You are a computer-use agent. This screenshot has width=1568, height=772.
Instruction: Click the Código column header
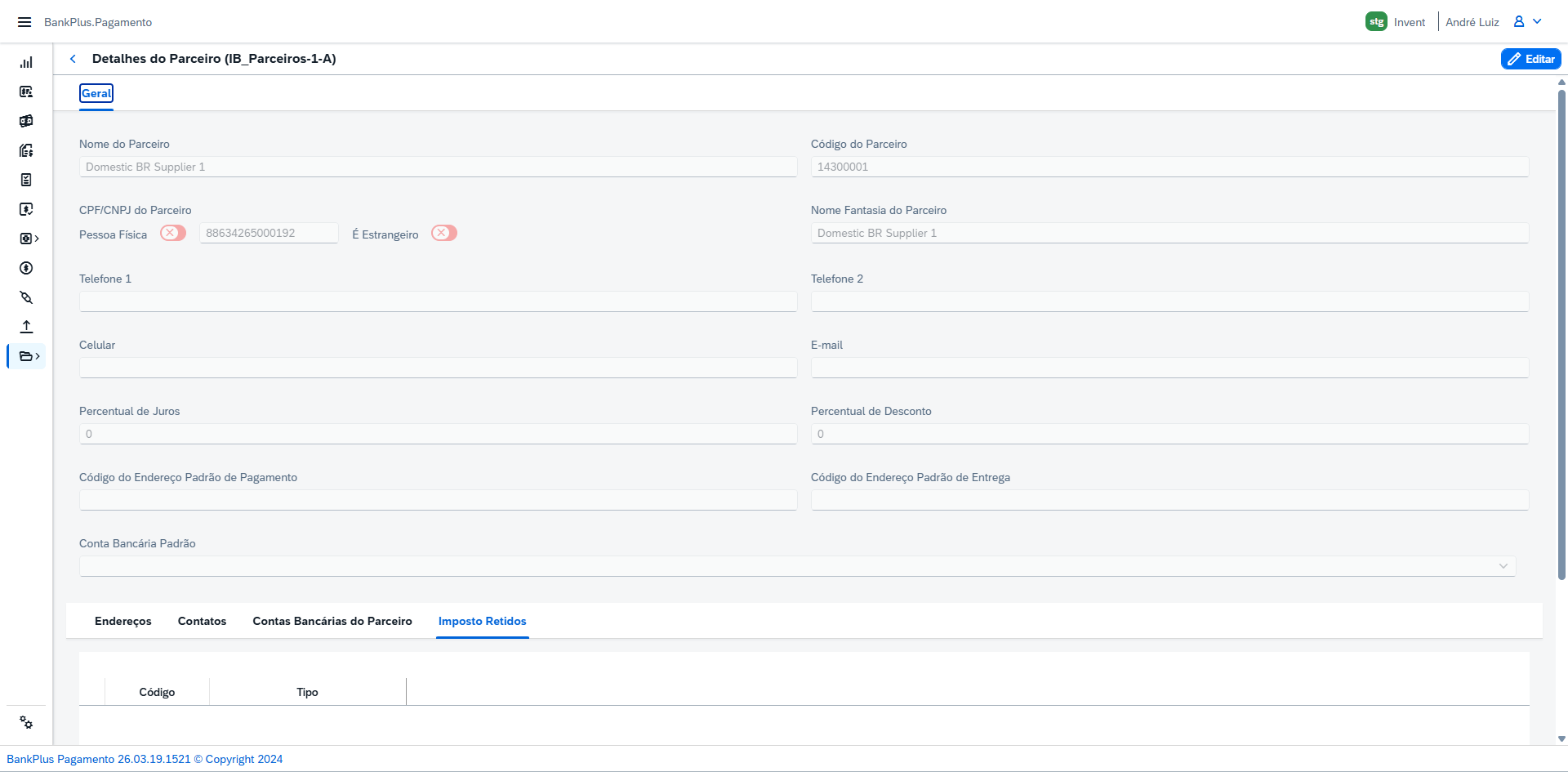coord(157,692)
